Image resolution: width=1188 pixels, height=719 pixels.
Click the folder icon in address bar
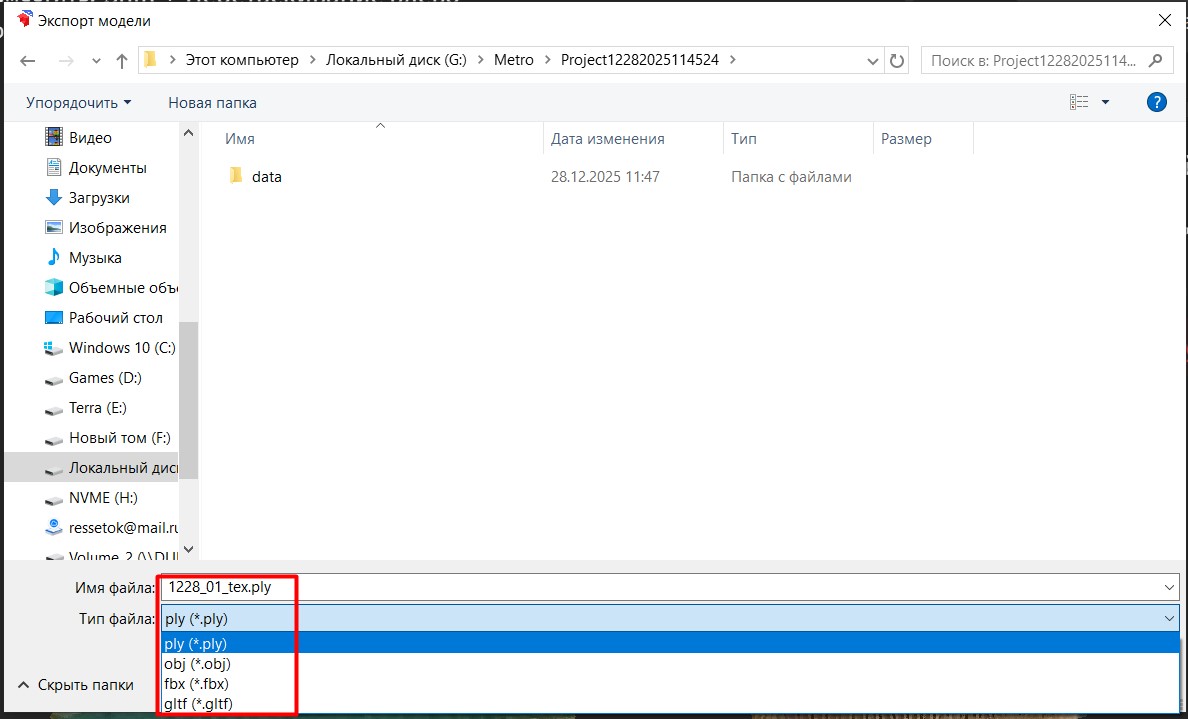point(151,60)
